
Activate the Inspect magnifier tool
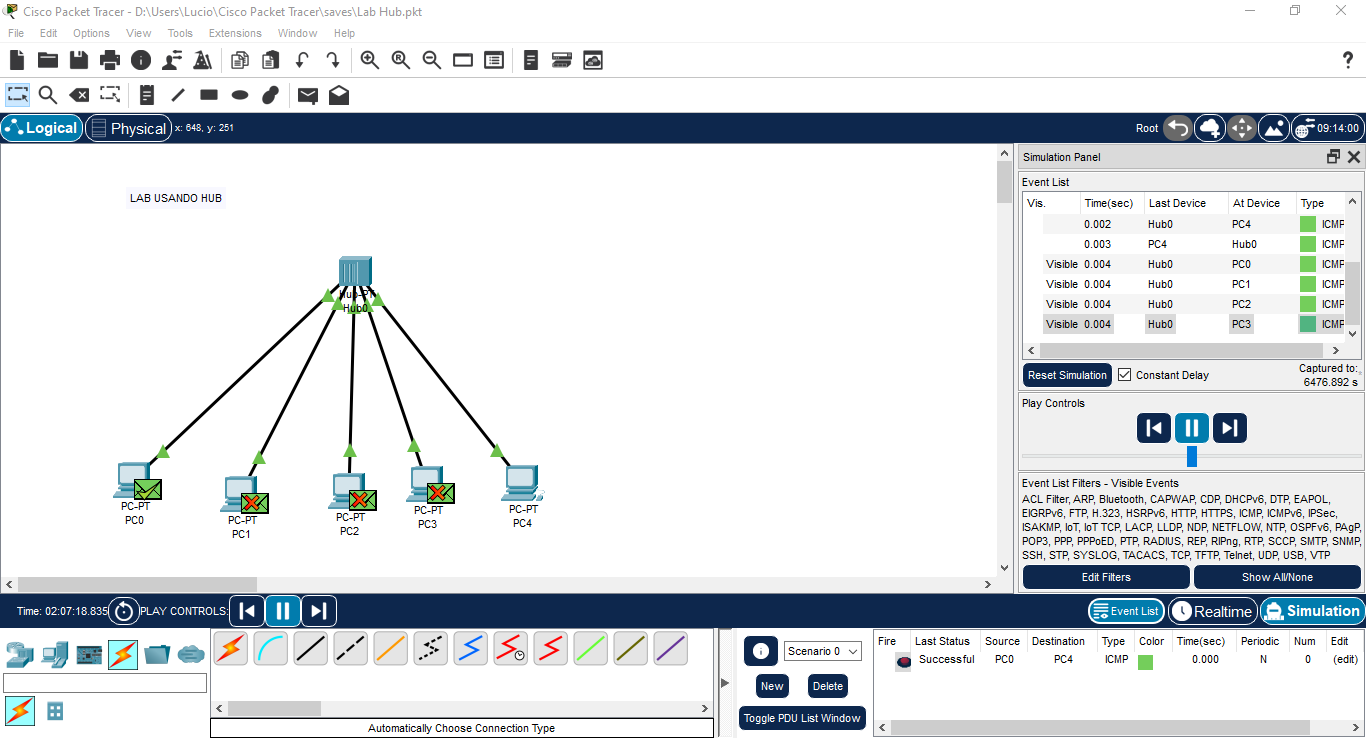[x=48, y=95]
